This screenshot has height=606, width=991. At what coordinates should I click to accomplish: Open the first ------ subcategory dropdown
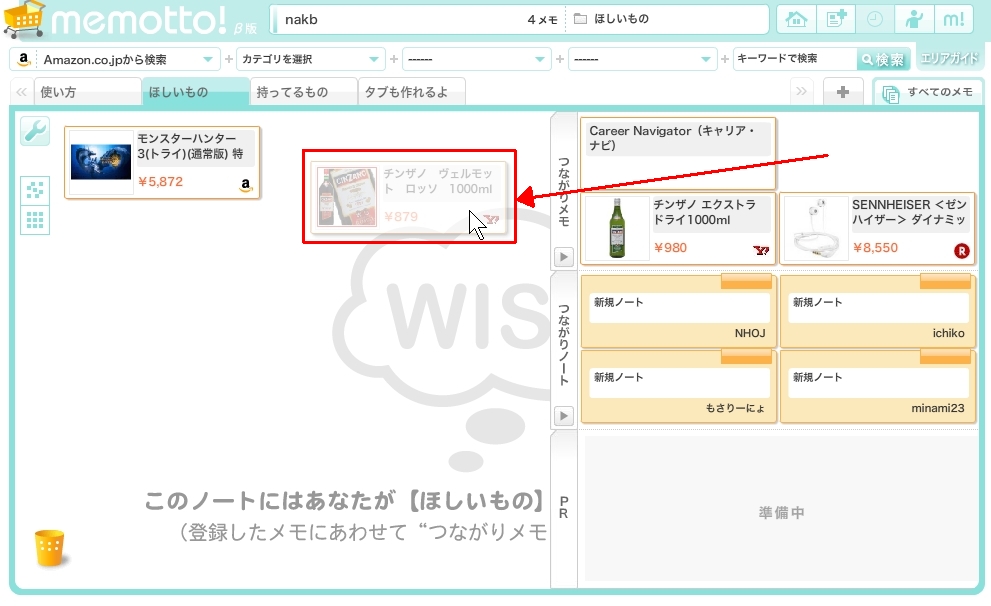476,59
